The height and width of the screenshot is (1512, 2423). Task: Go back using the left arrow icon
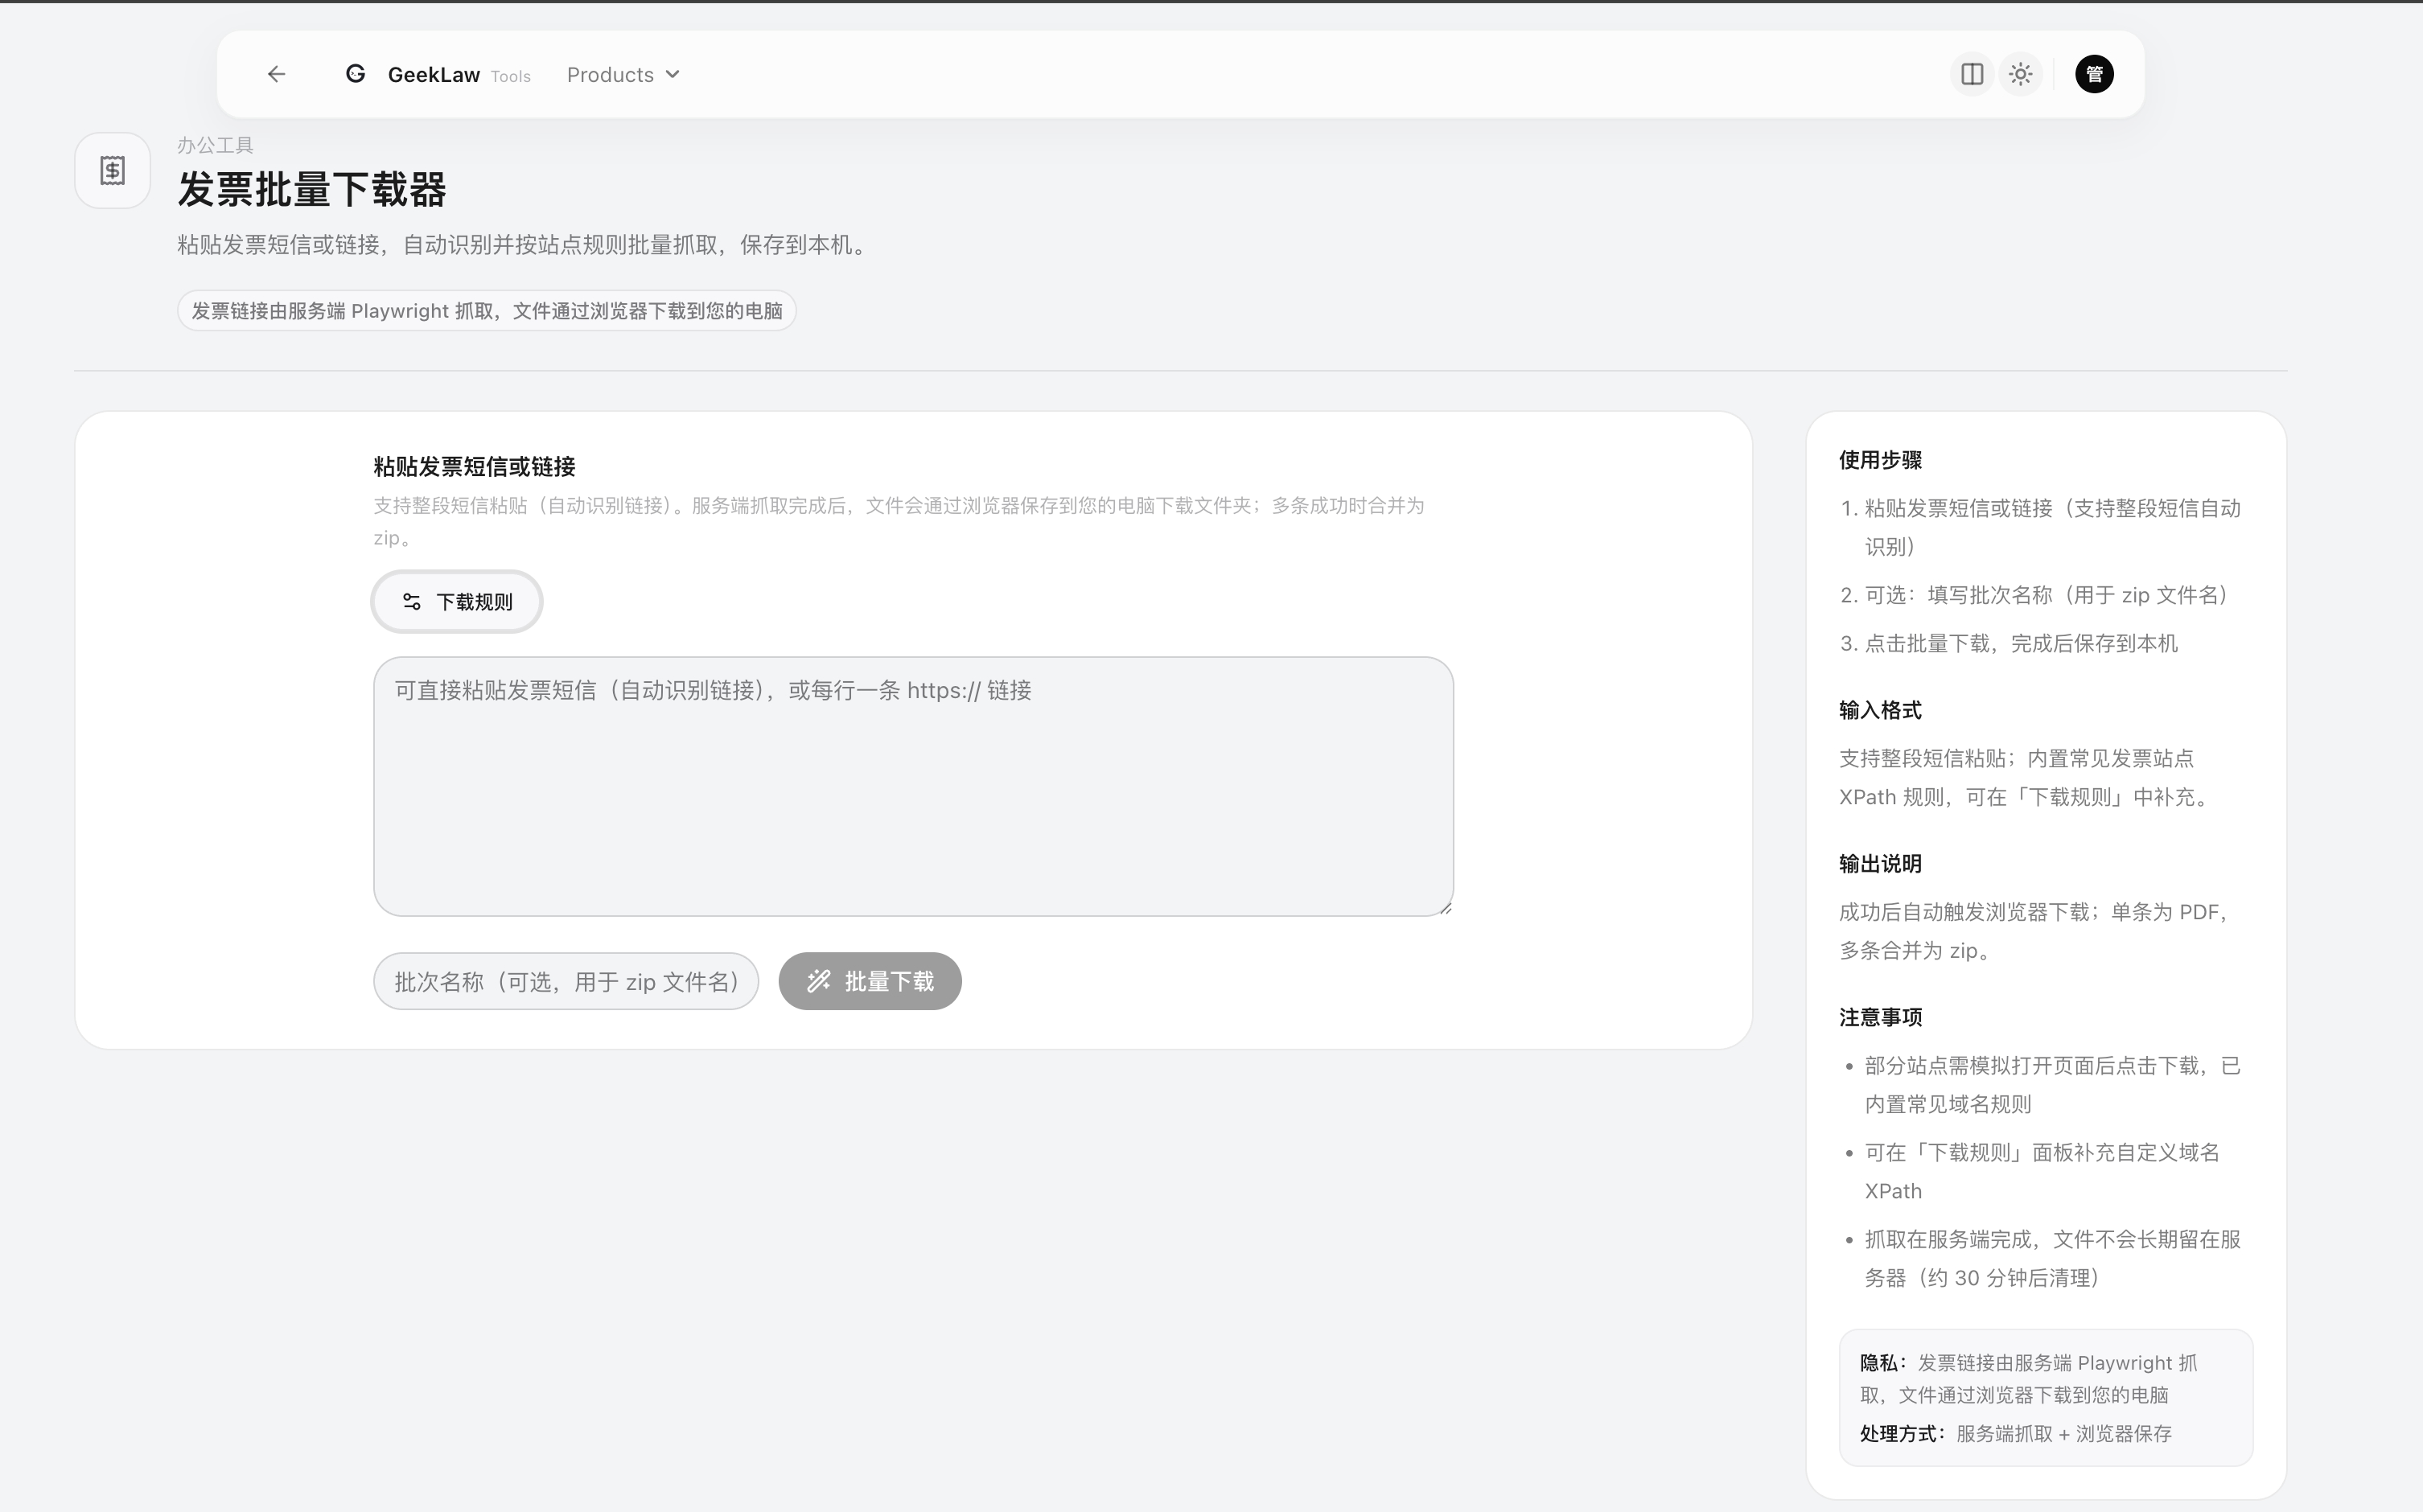point(277,74)
